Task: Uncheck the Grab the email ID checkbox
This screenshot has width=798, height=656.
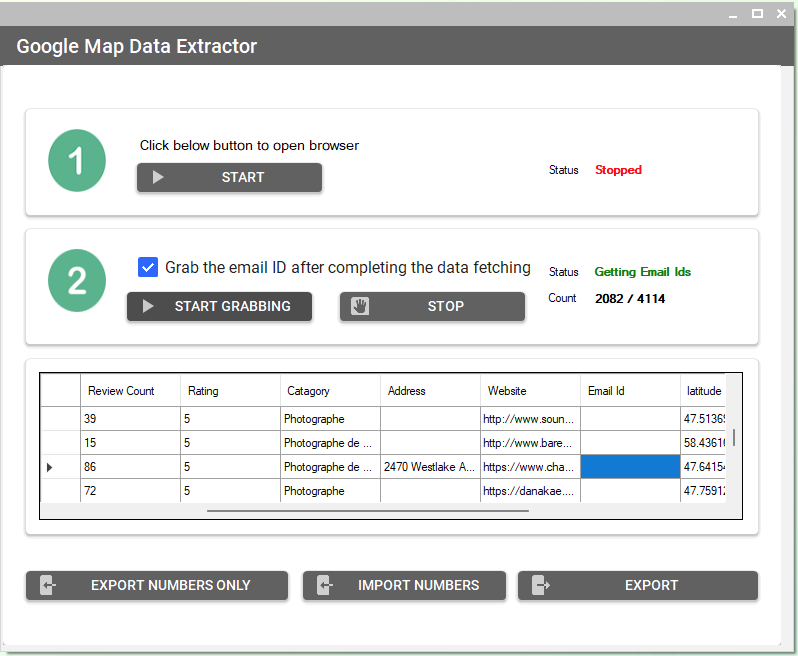Action: pyautogui.click(x=148, y=267)
